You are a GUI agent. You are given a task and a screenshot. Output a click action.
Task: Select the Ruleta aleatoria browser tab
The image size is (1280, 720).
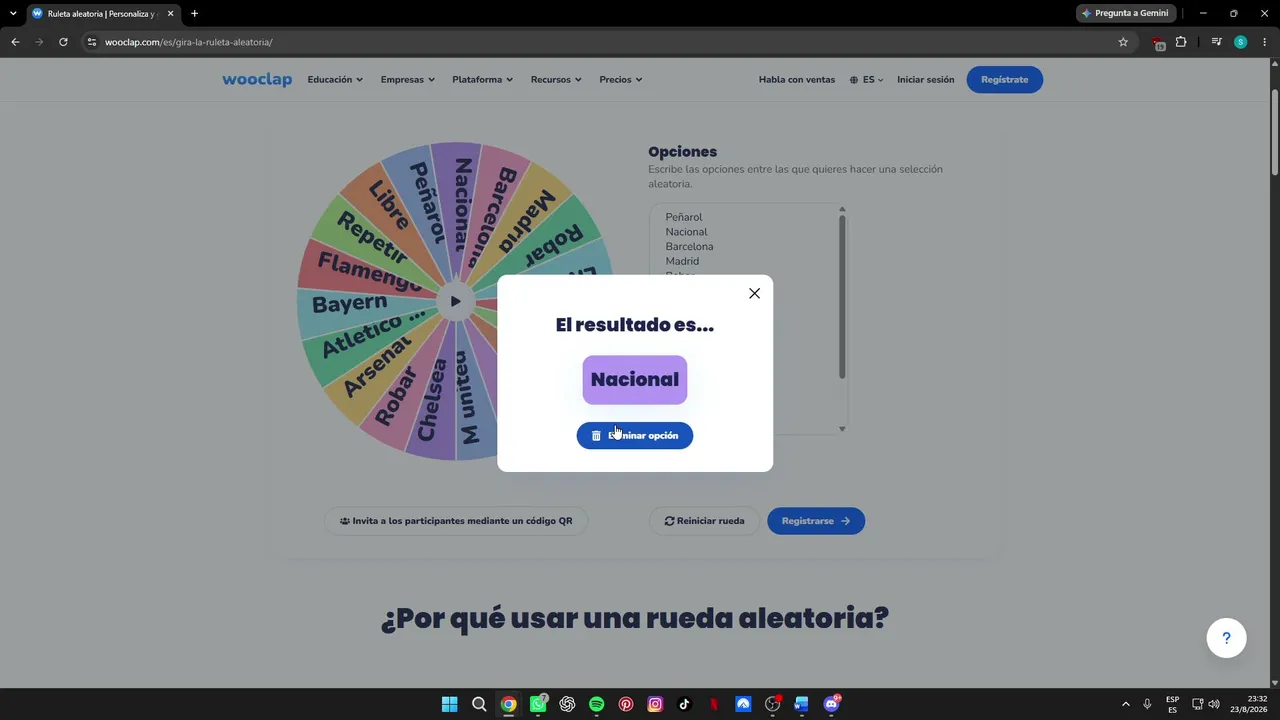[x=103, y=14]
